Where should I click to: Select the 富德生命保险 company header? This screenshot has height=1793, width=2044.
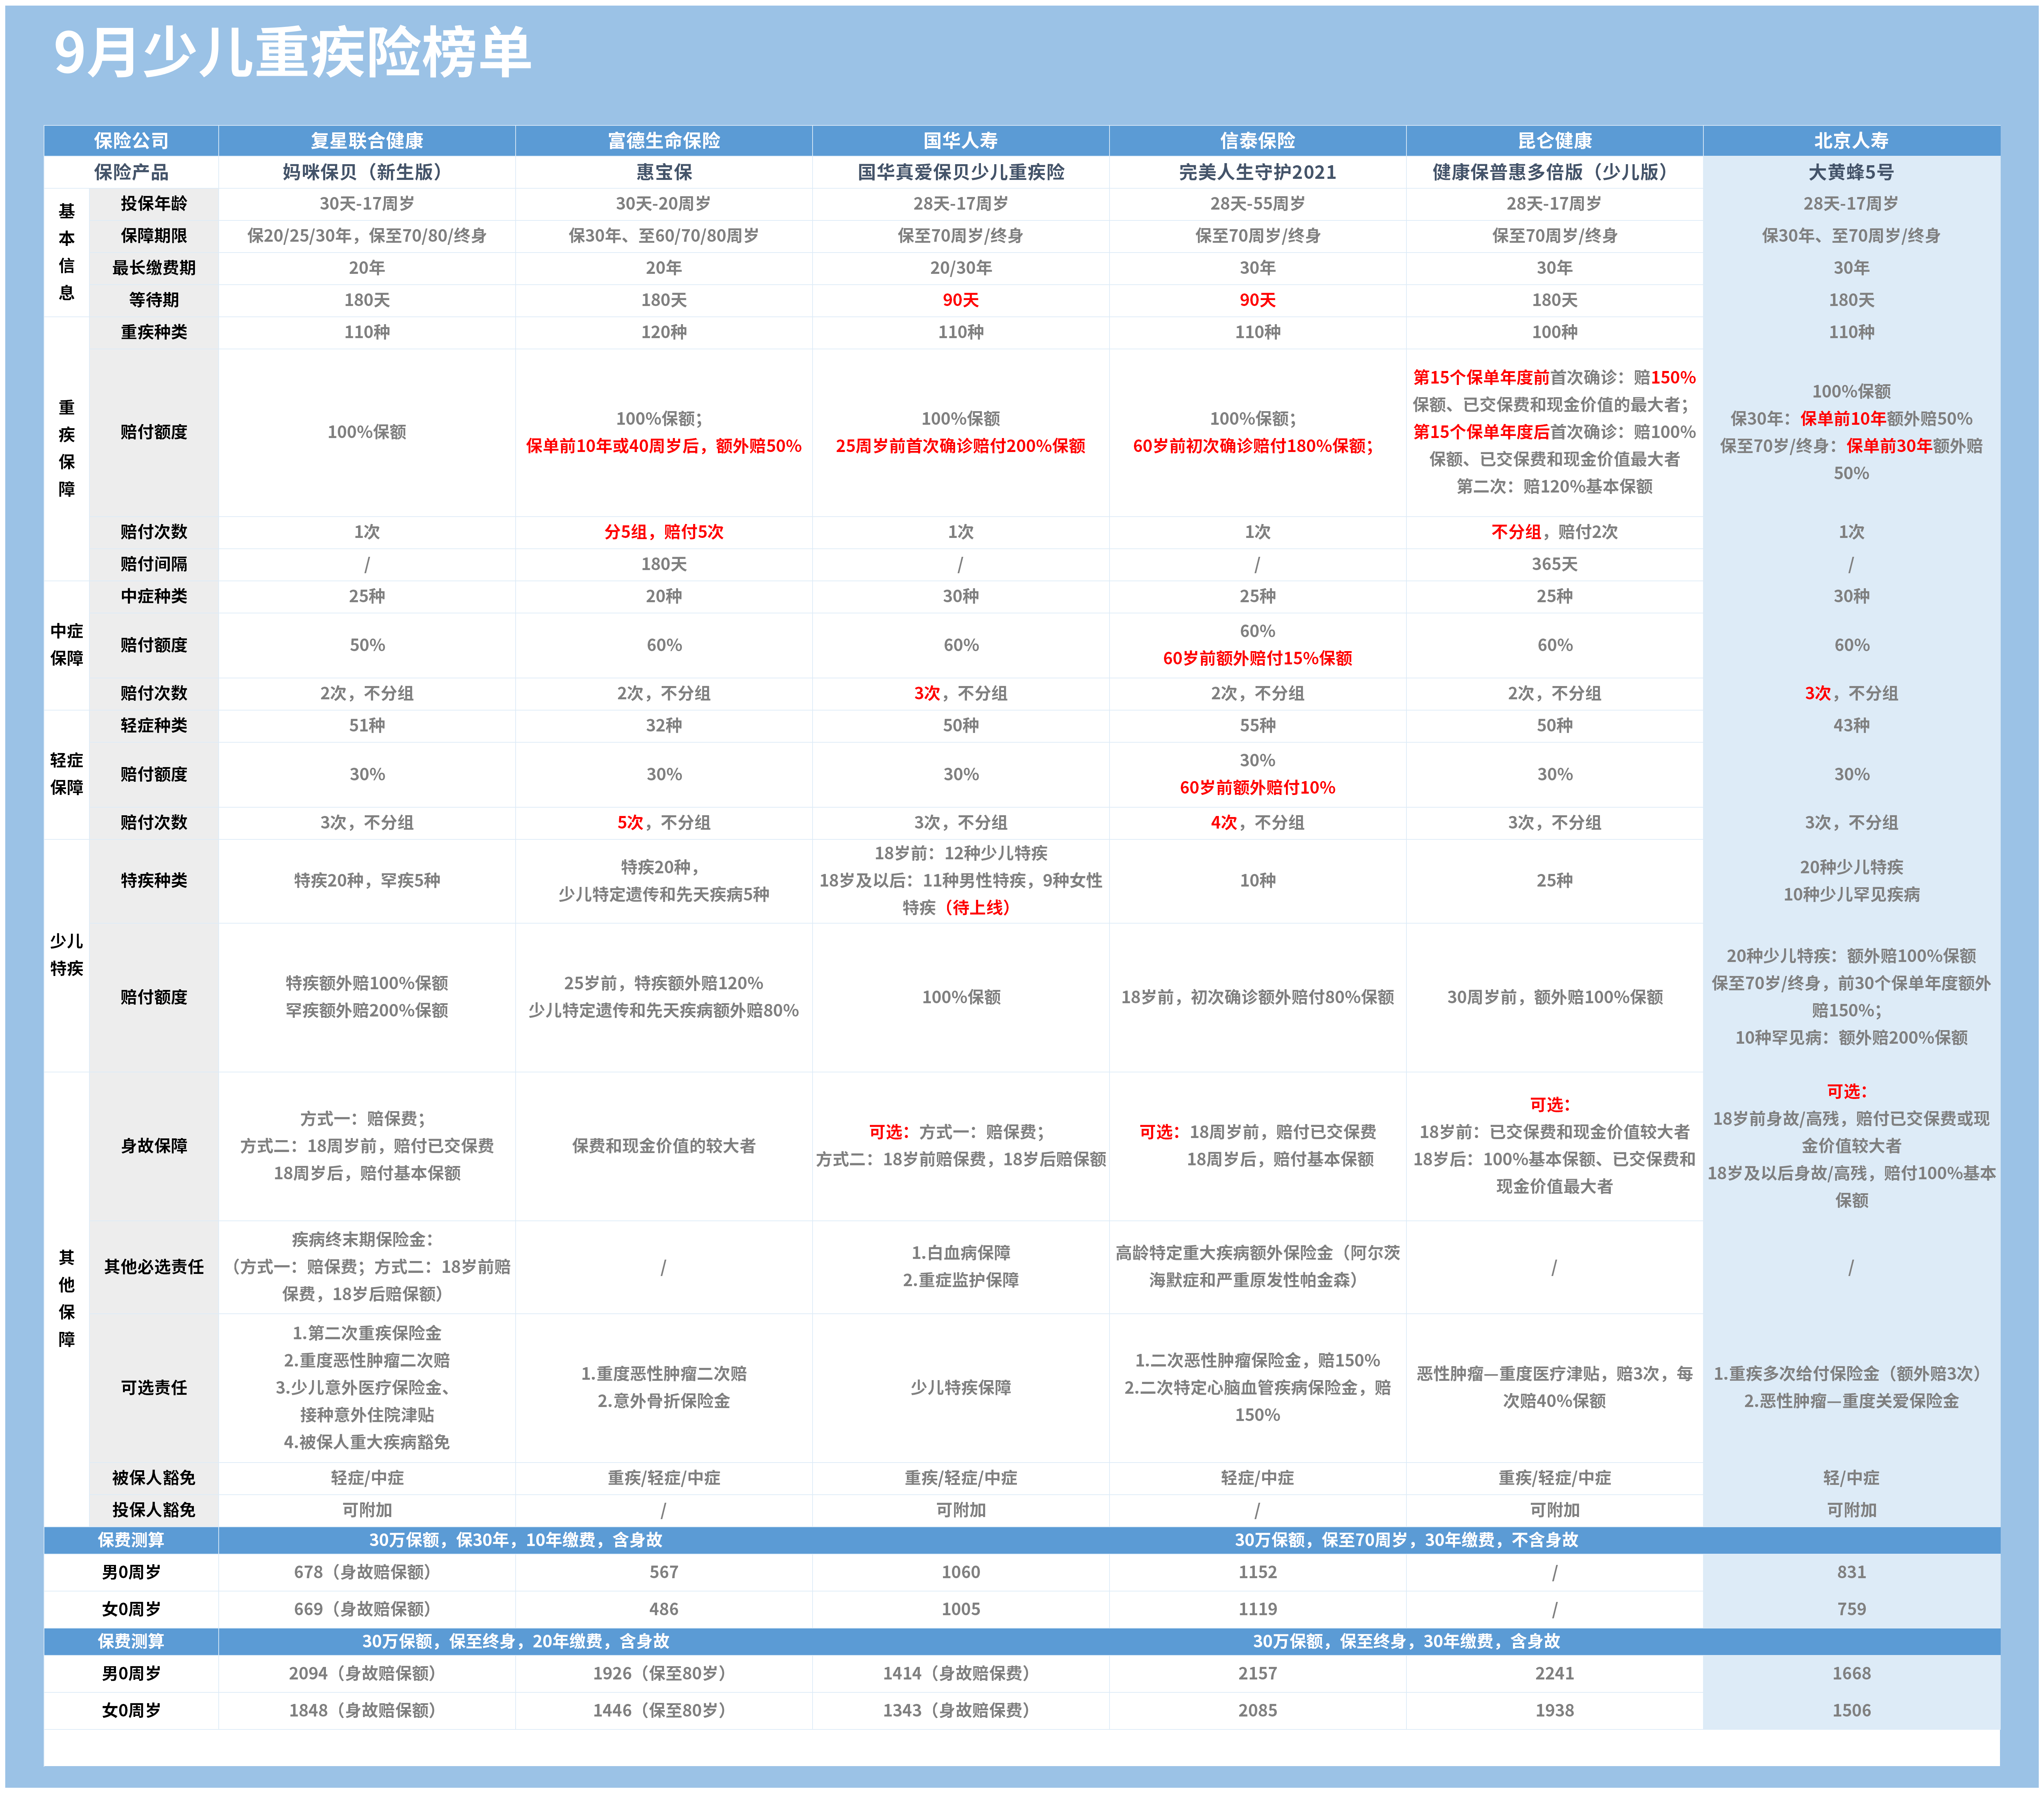click(x=664, y=141)
